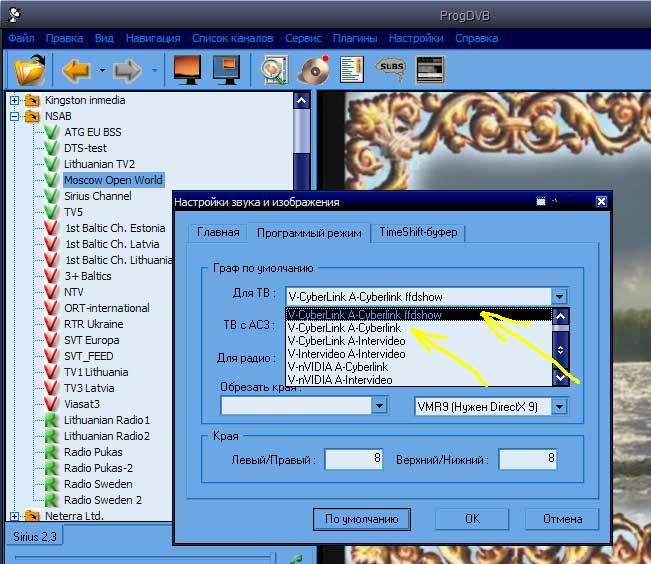Viewport: 651px width, 564px height.
Task: Open the program guide notepad icon
Action: click(x=351, y=69)
